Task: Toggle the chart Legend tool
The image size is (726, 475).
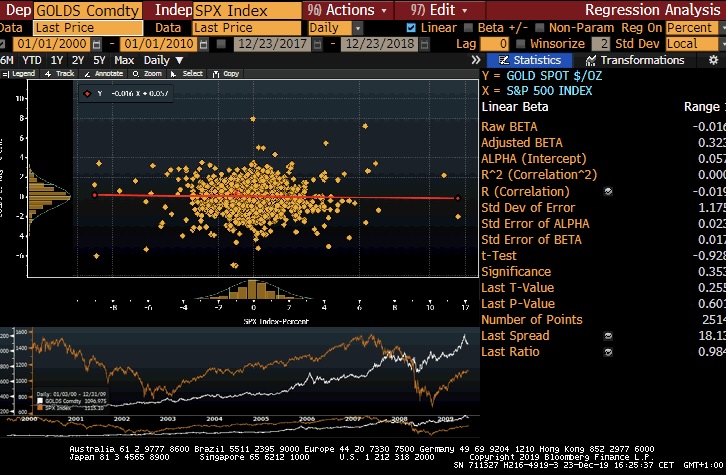Action: tap(19, 74)
